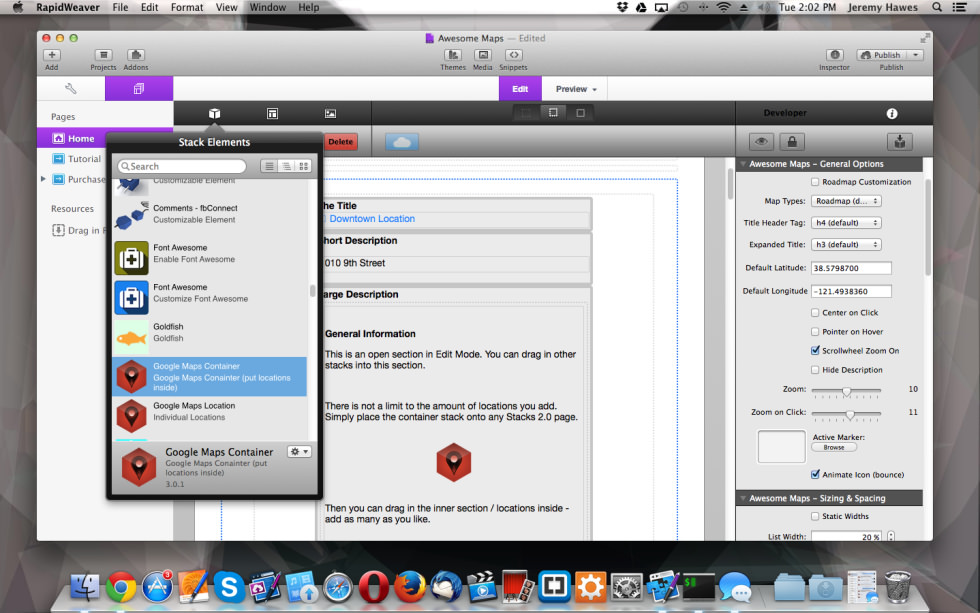Enable Static Widths checkbox
Viewport: 980px width, 613px height.
(815, 516)
